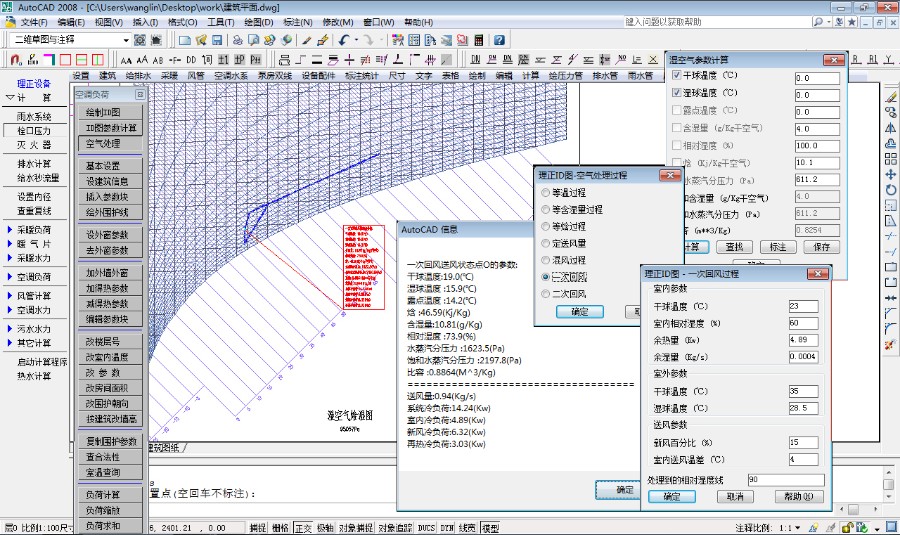Uncheck the 干球温度 checkbox

click(676, 76)
